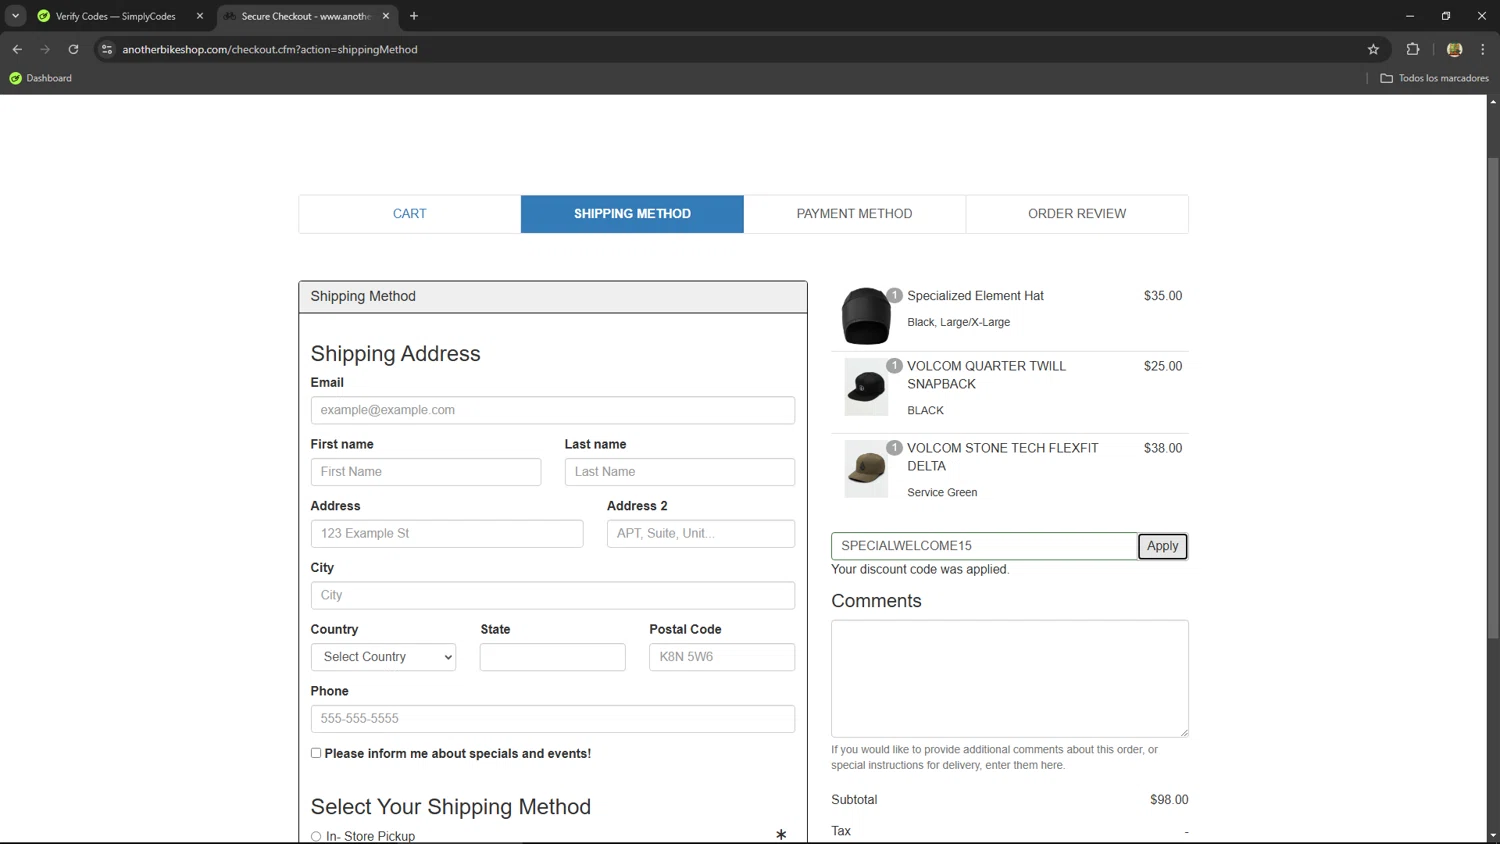The image size is (1500, 844).
Task: Focus the City field
Action: [x=553, y=595]
